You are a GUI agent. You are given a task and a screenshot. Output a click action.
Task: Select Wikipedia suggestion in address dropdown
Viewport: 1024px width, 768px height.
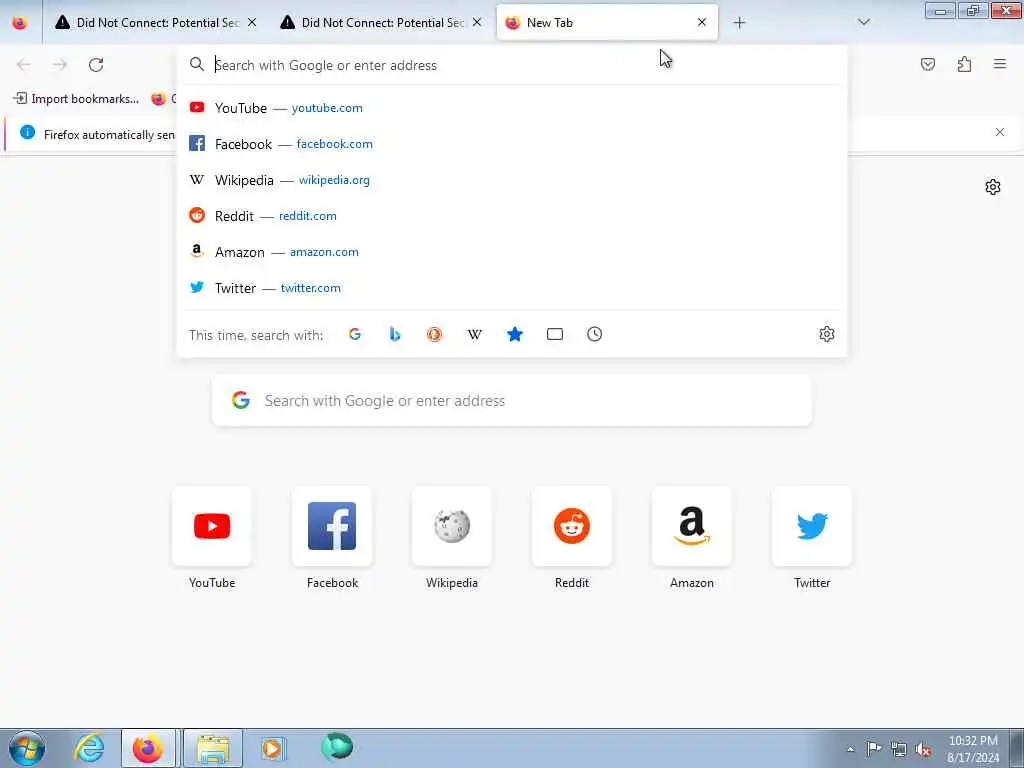coord(511,180)
